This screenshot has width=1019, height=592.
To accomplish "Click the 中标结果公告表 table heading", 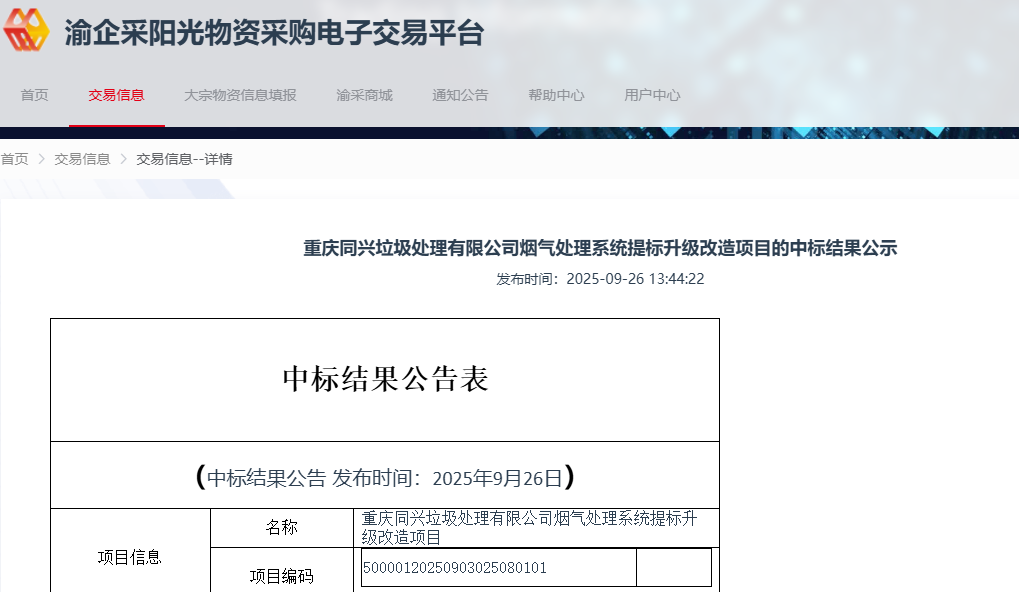I will pos(385,380).
